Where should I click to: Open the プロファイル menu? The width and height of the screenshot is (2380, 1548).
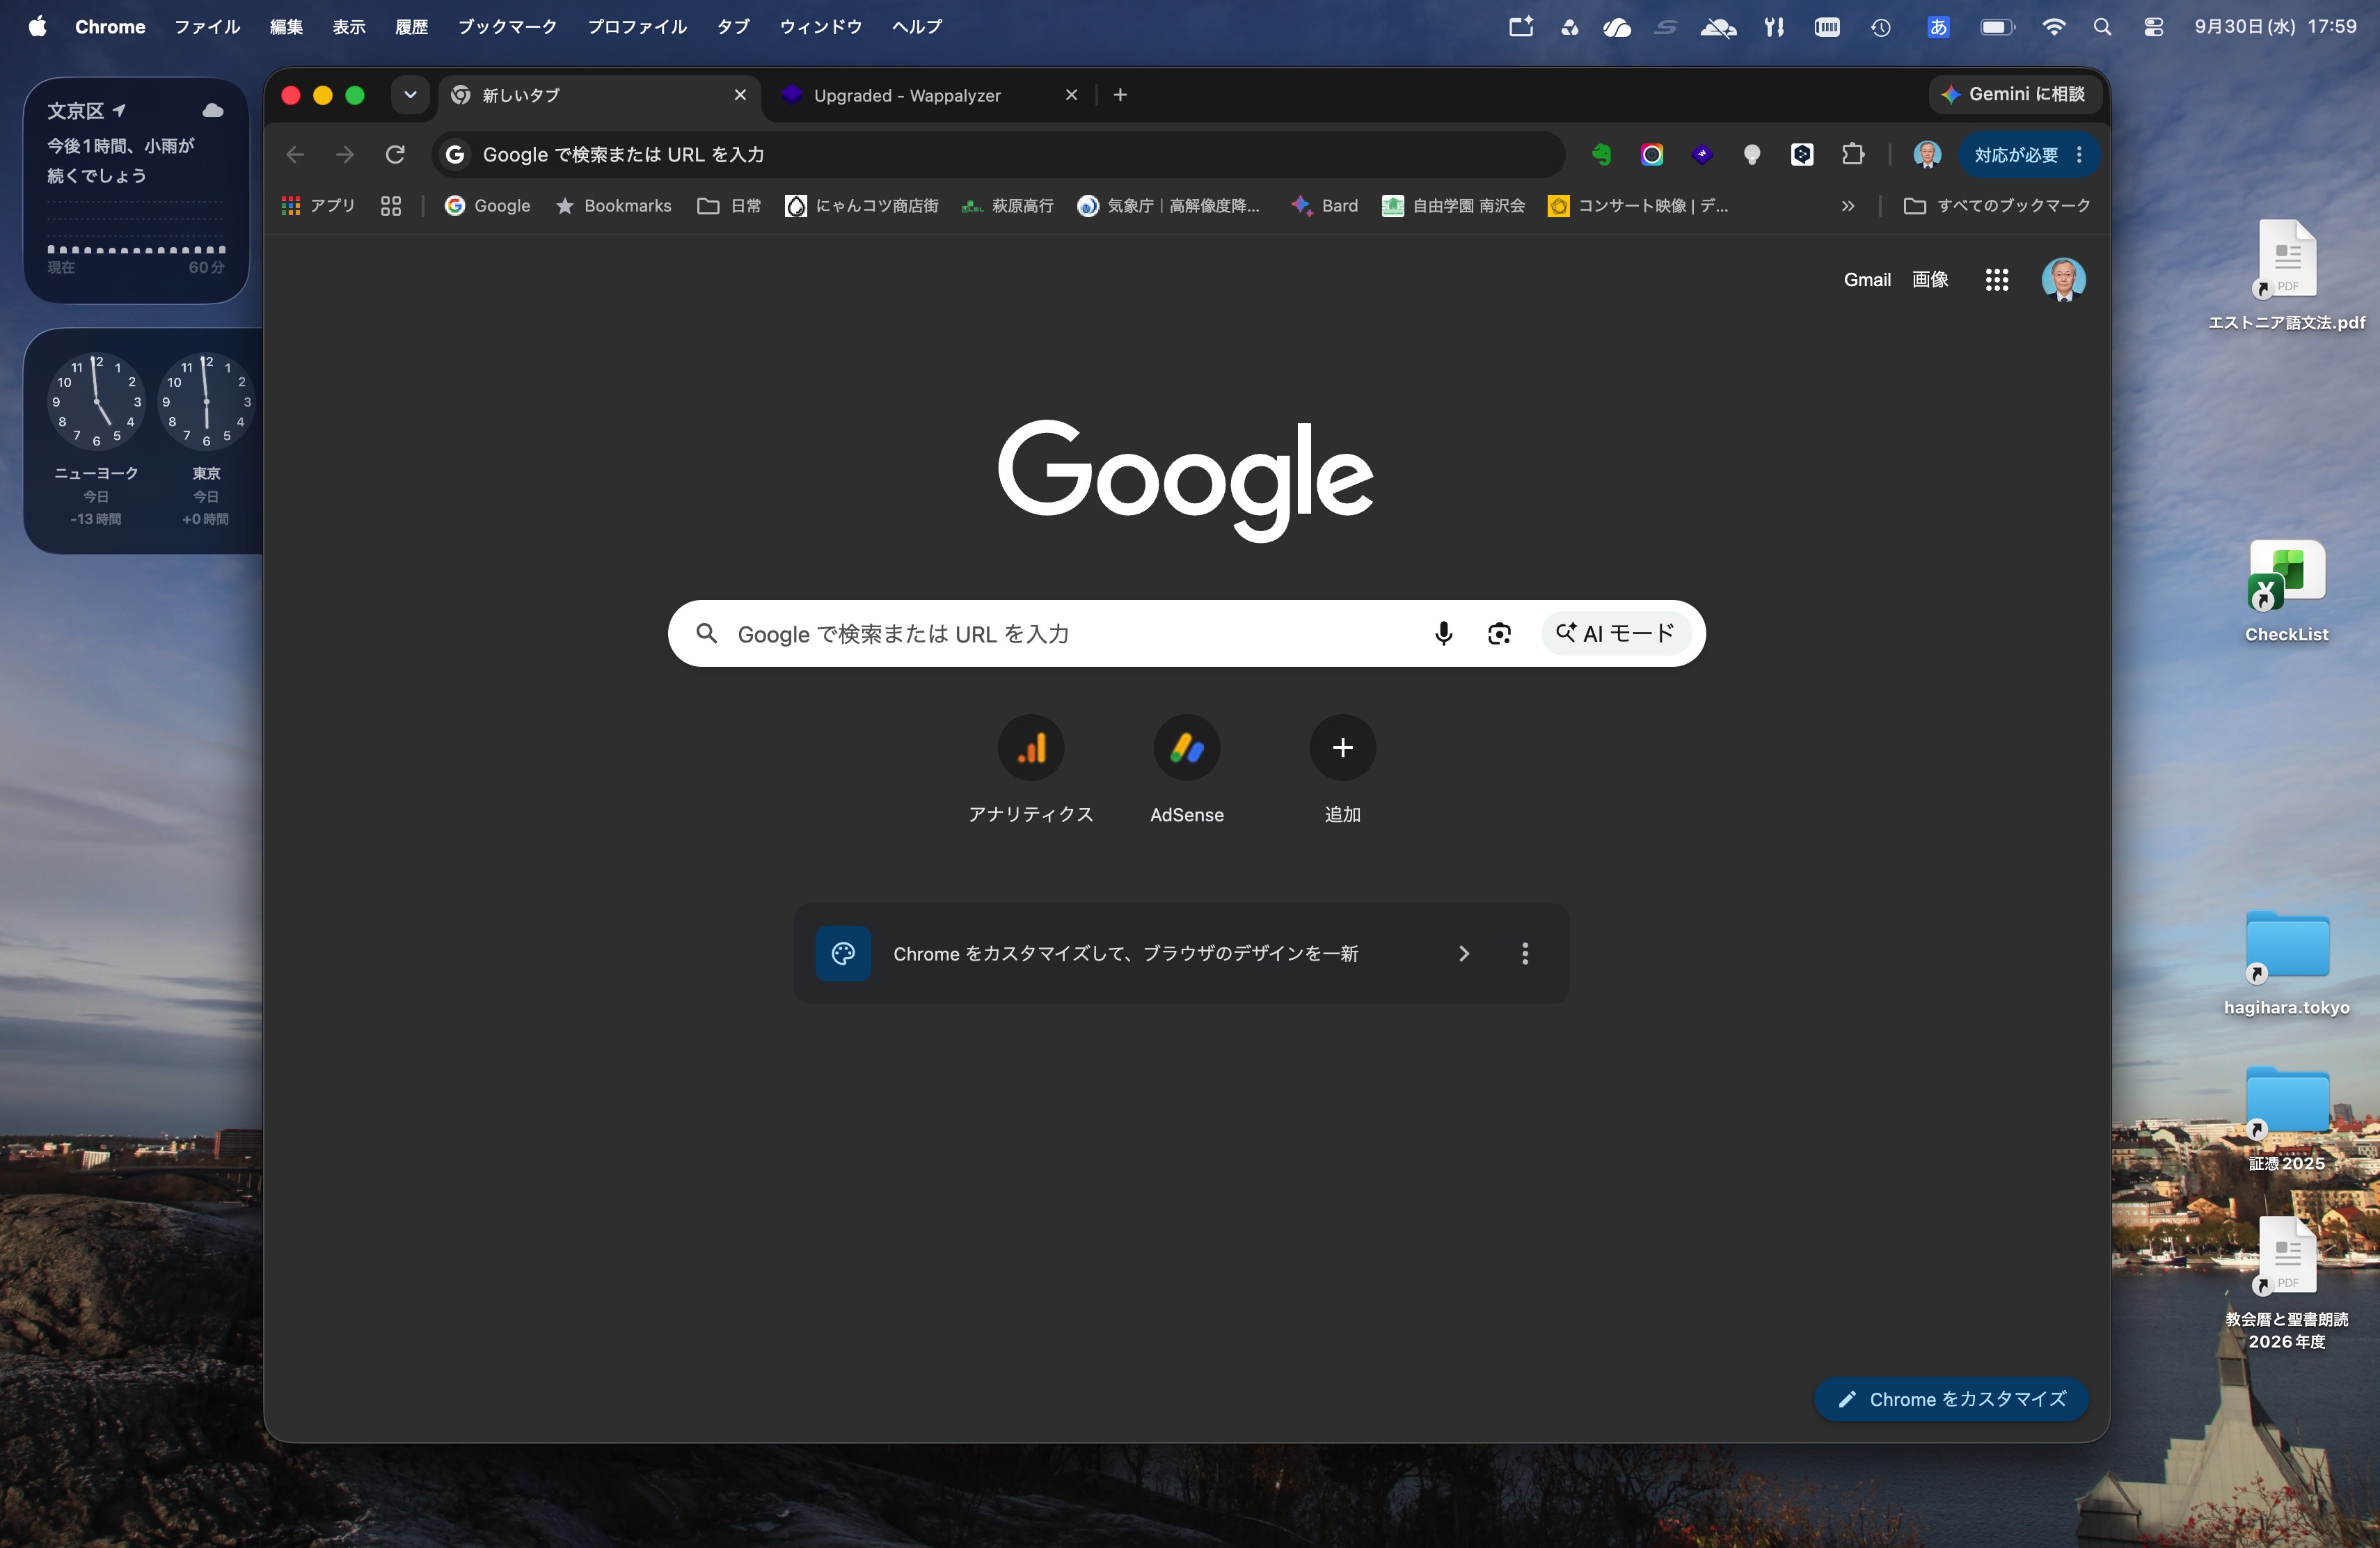[637, 27]
